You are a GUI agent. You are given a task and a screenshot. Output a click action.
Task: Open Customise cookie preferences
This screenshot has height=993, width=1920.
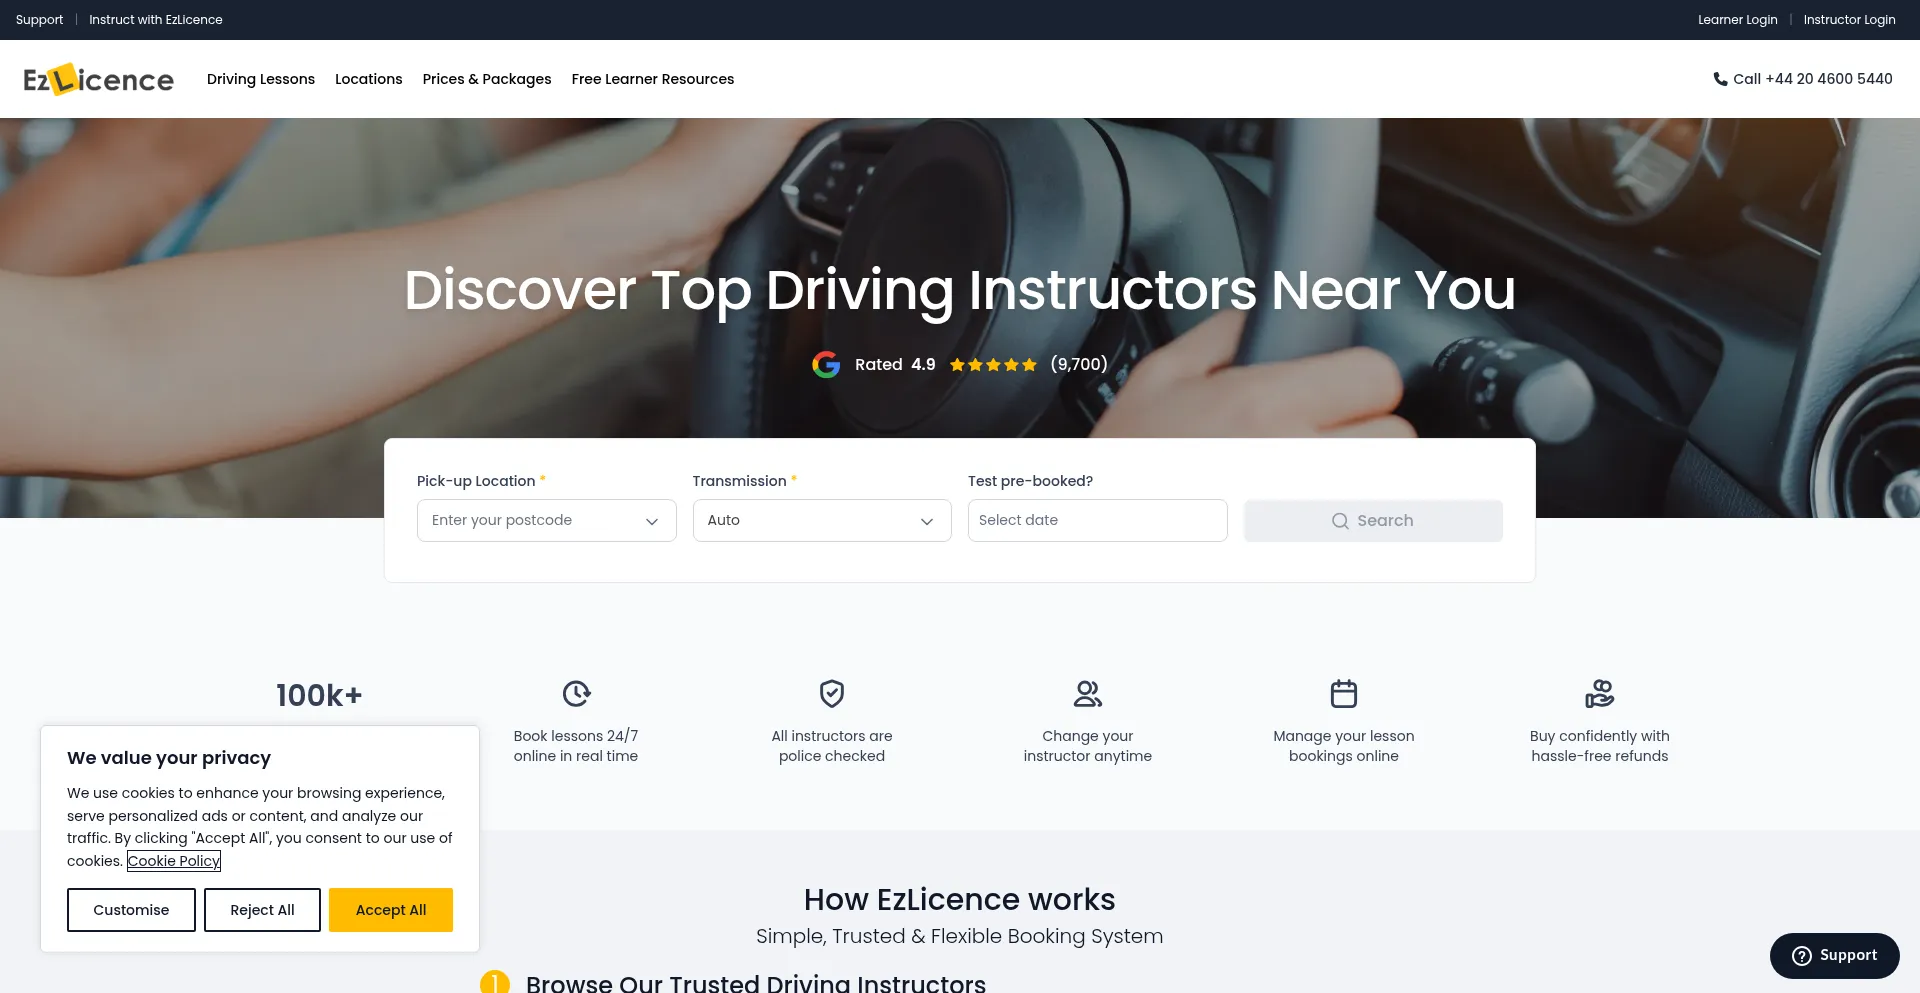pos(131,910)
